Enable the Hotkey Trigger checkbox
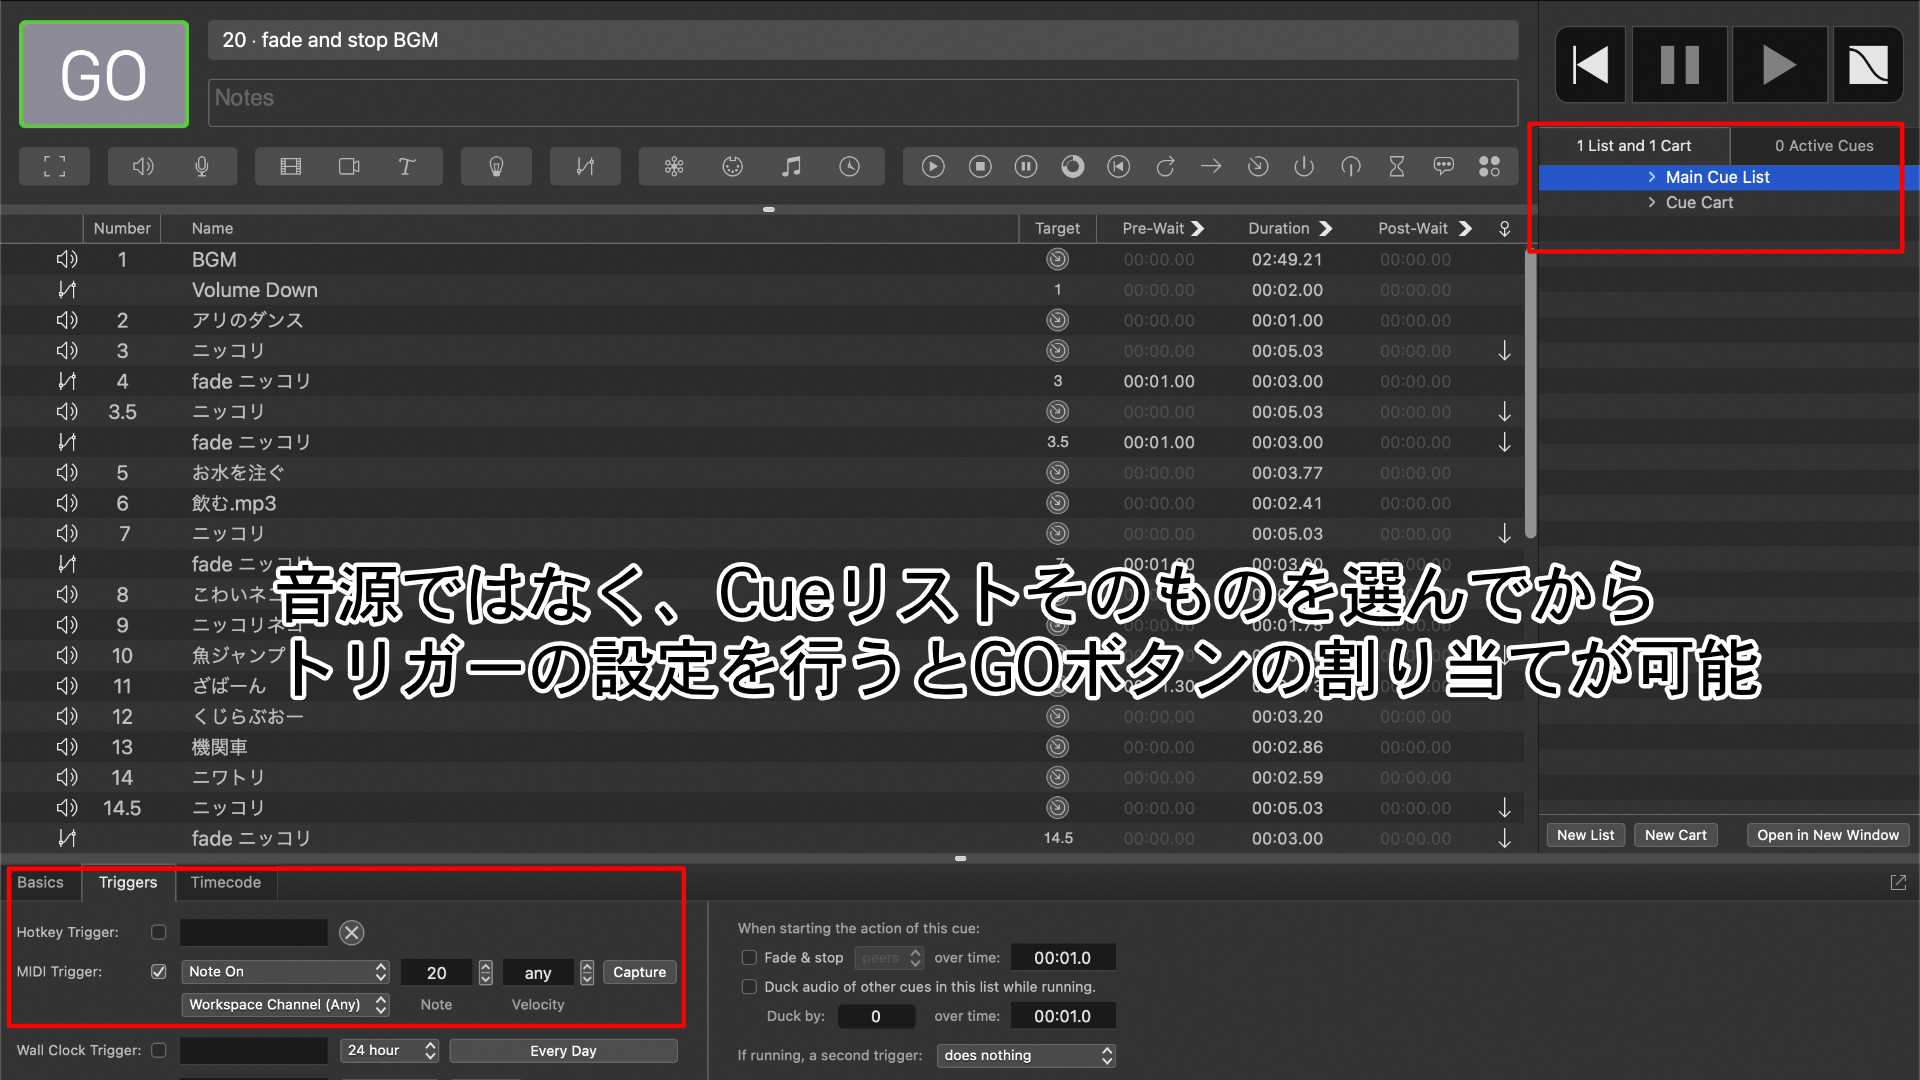 pyautogui.click(x=158, y=932)
